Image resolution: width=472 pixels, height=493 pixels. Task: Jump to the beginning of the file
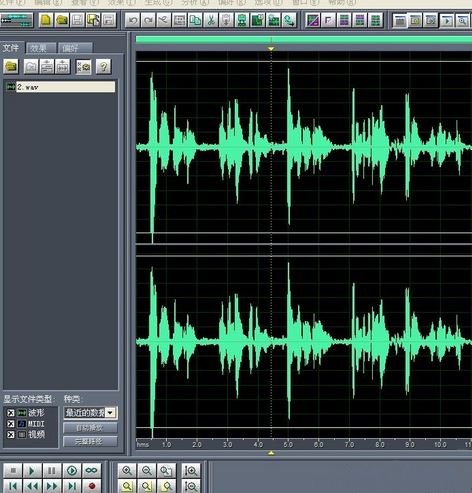point(13,486)
